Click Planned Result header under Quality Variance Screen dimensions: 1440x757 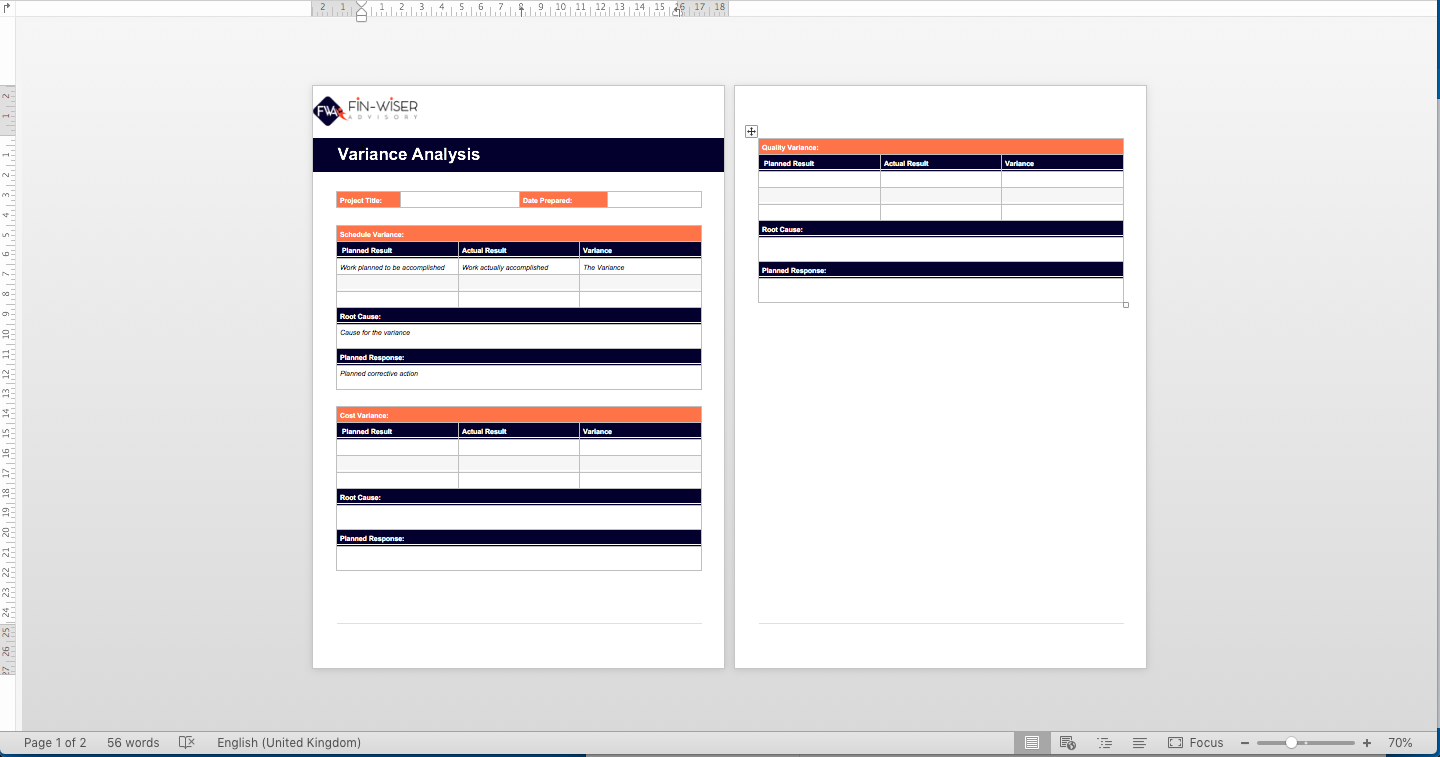819,163
